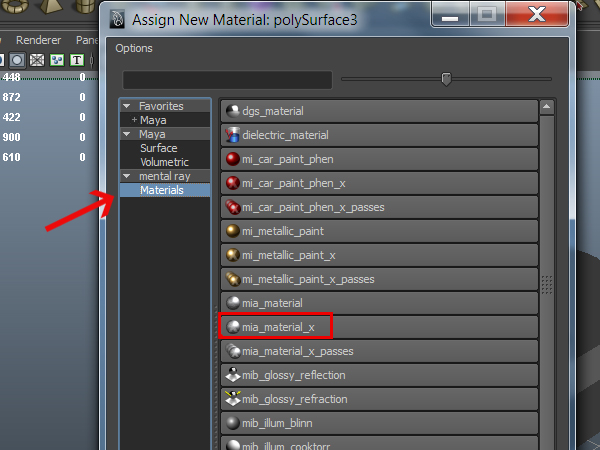Select the dgs_material sphere icon

(233, 111)
